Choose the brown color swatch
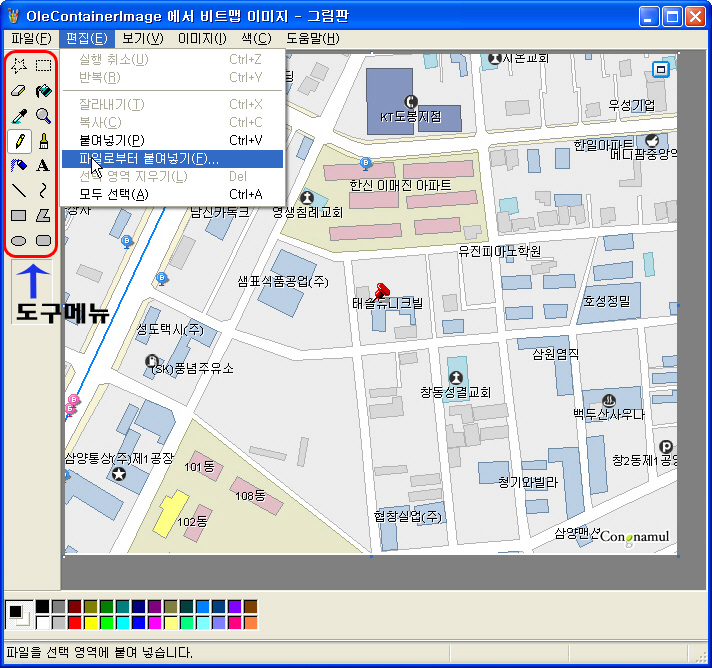712x668 pixels. [250, 606]
